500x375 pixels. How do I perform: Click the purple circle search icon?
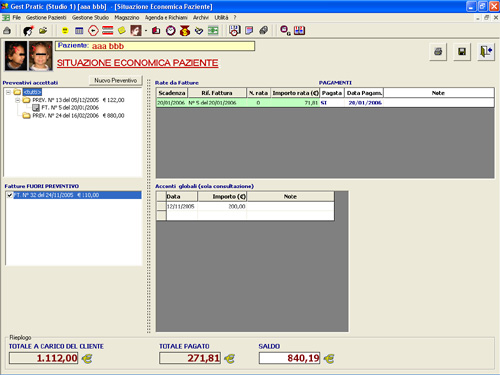pos(285,31)
